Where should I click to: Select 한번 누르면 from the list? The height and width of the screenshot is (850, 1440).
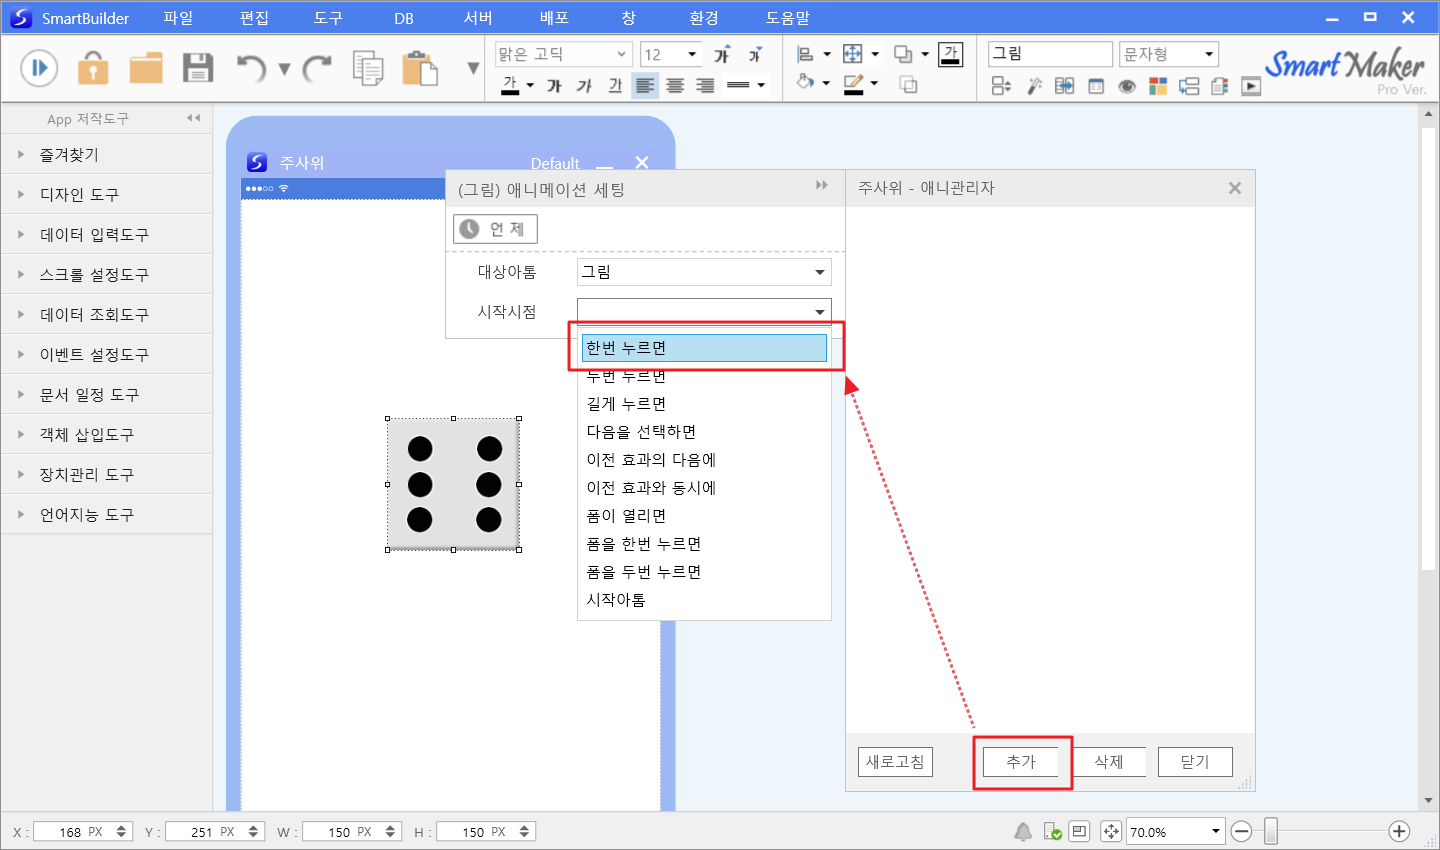pos(704,348)
